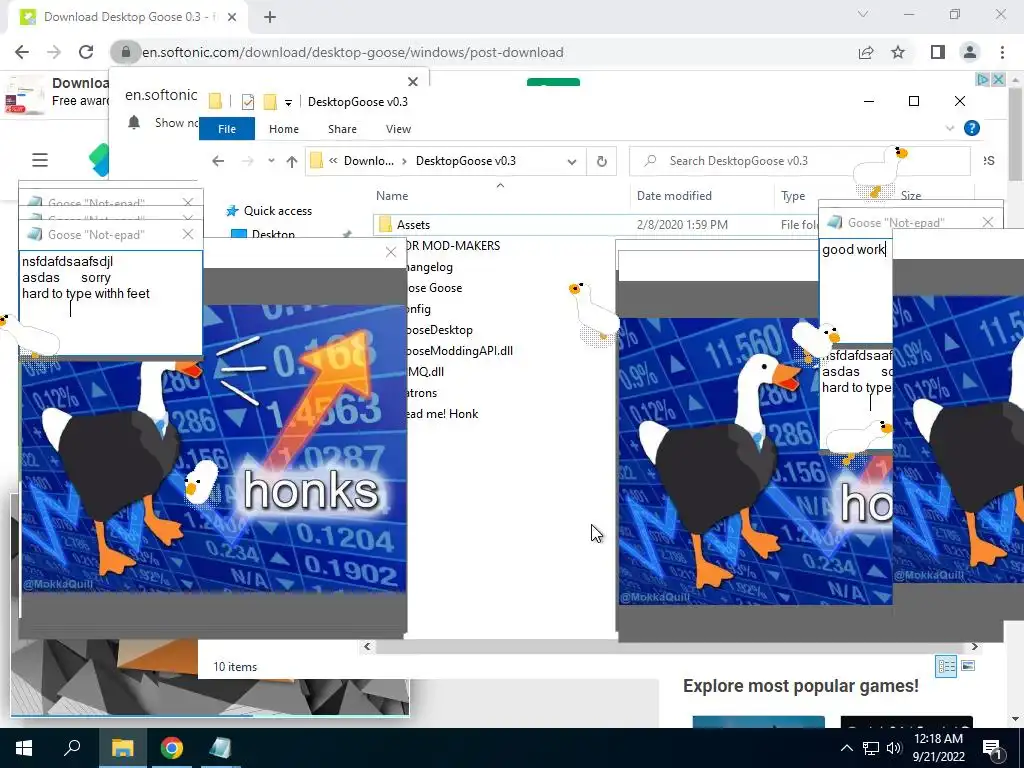Sort by Date modified column
This screenshot has height=768, width=1024.
coord(674,195)
